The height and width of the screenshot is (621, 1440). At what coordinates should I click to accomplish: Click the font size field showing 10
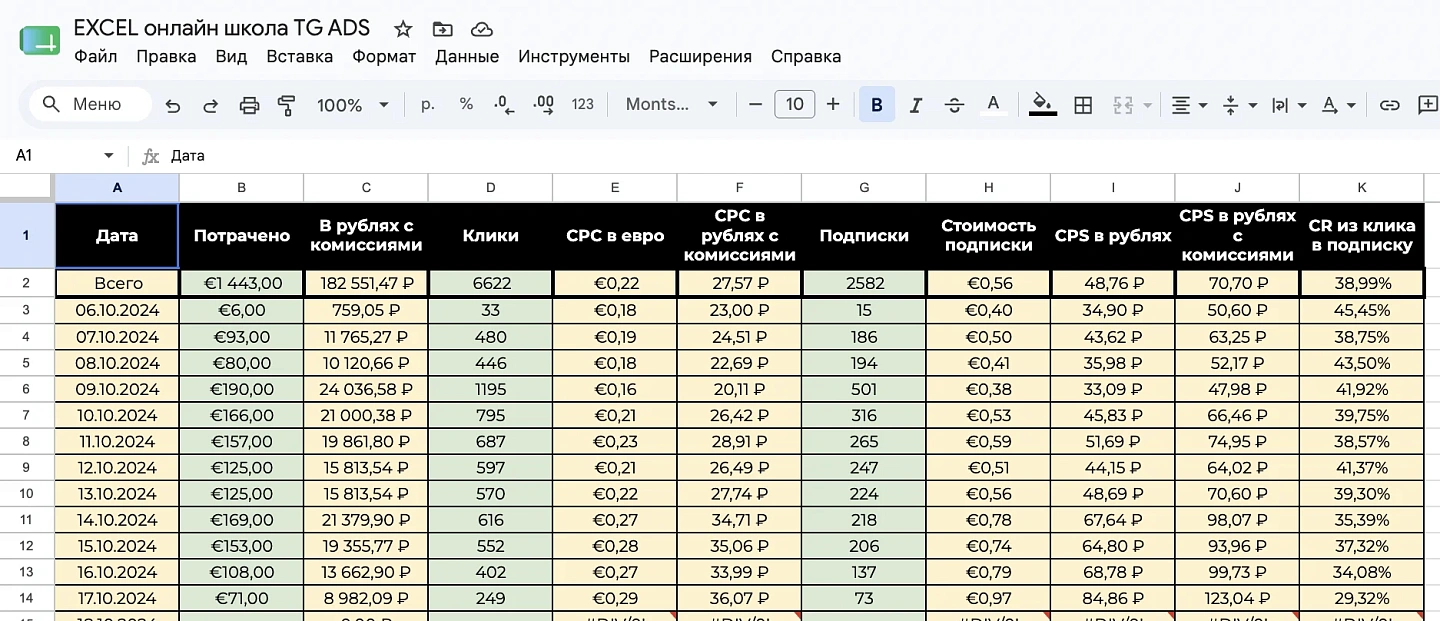point(795,104)
